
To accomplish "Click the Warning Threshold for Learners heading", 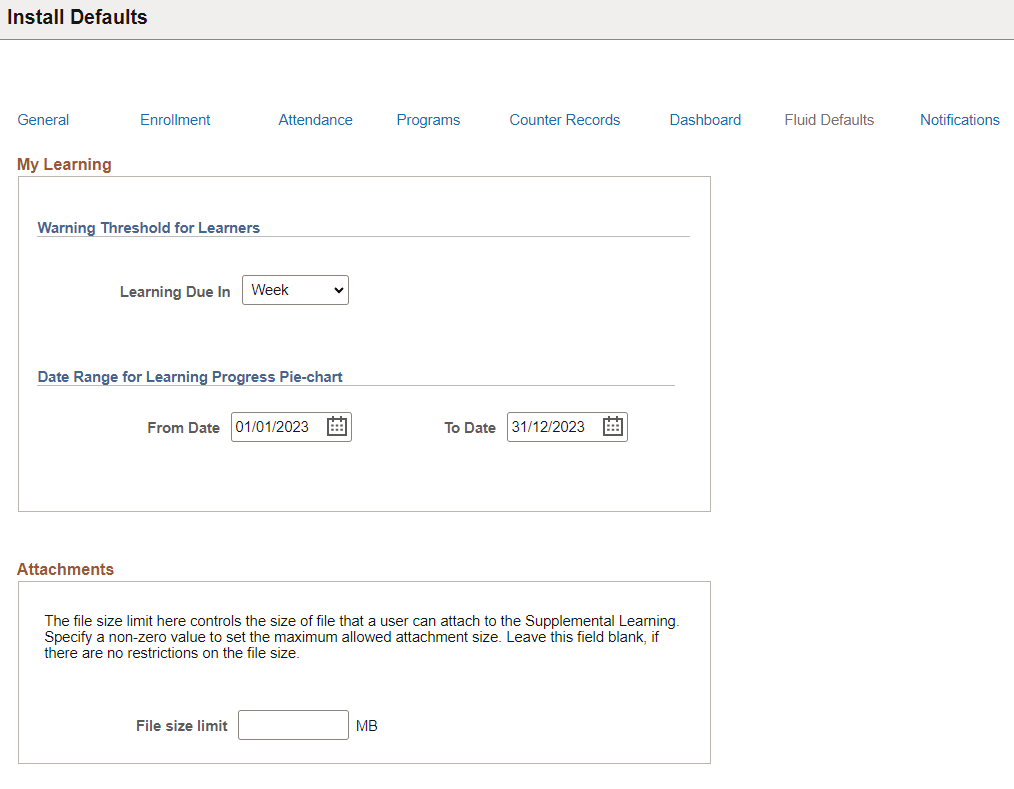I will pos(149,228).
